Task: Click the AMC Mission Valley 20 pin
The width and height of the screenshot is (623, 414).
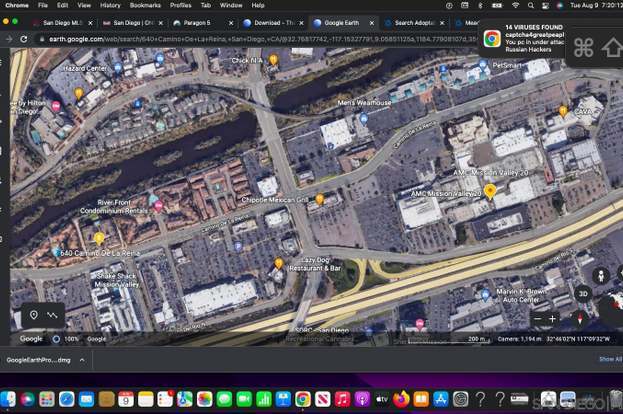Action: click(490, 191)
